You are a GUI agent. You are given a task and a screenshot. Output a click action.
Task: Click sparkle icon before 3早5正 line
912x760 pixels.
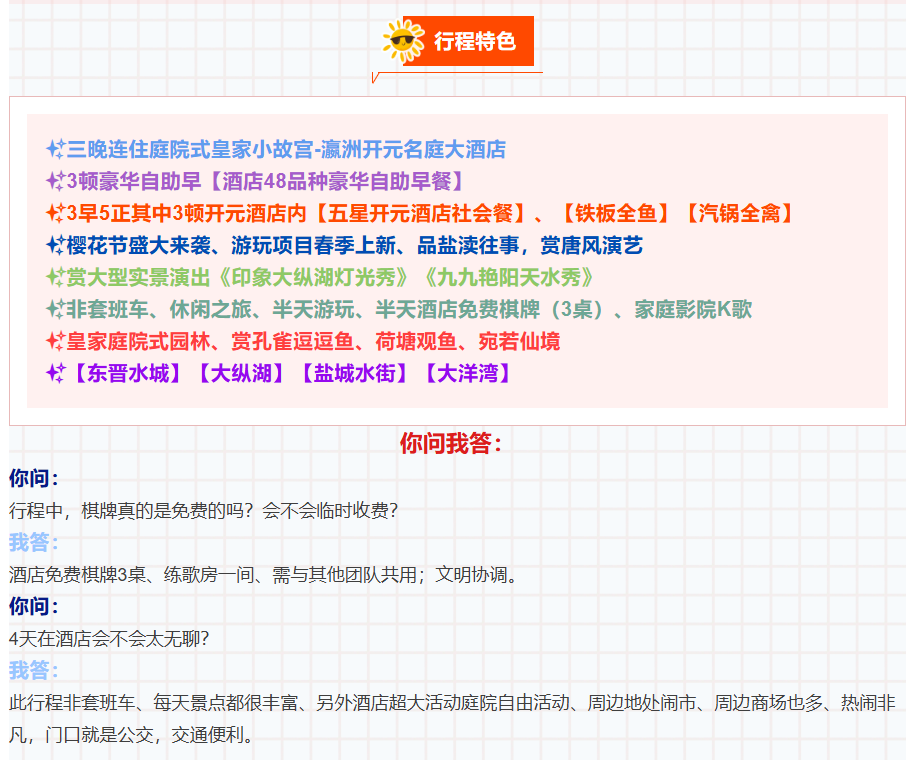(x=56, y=213)
